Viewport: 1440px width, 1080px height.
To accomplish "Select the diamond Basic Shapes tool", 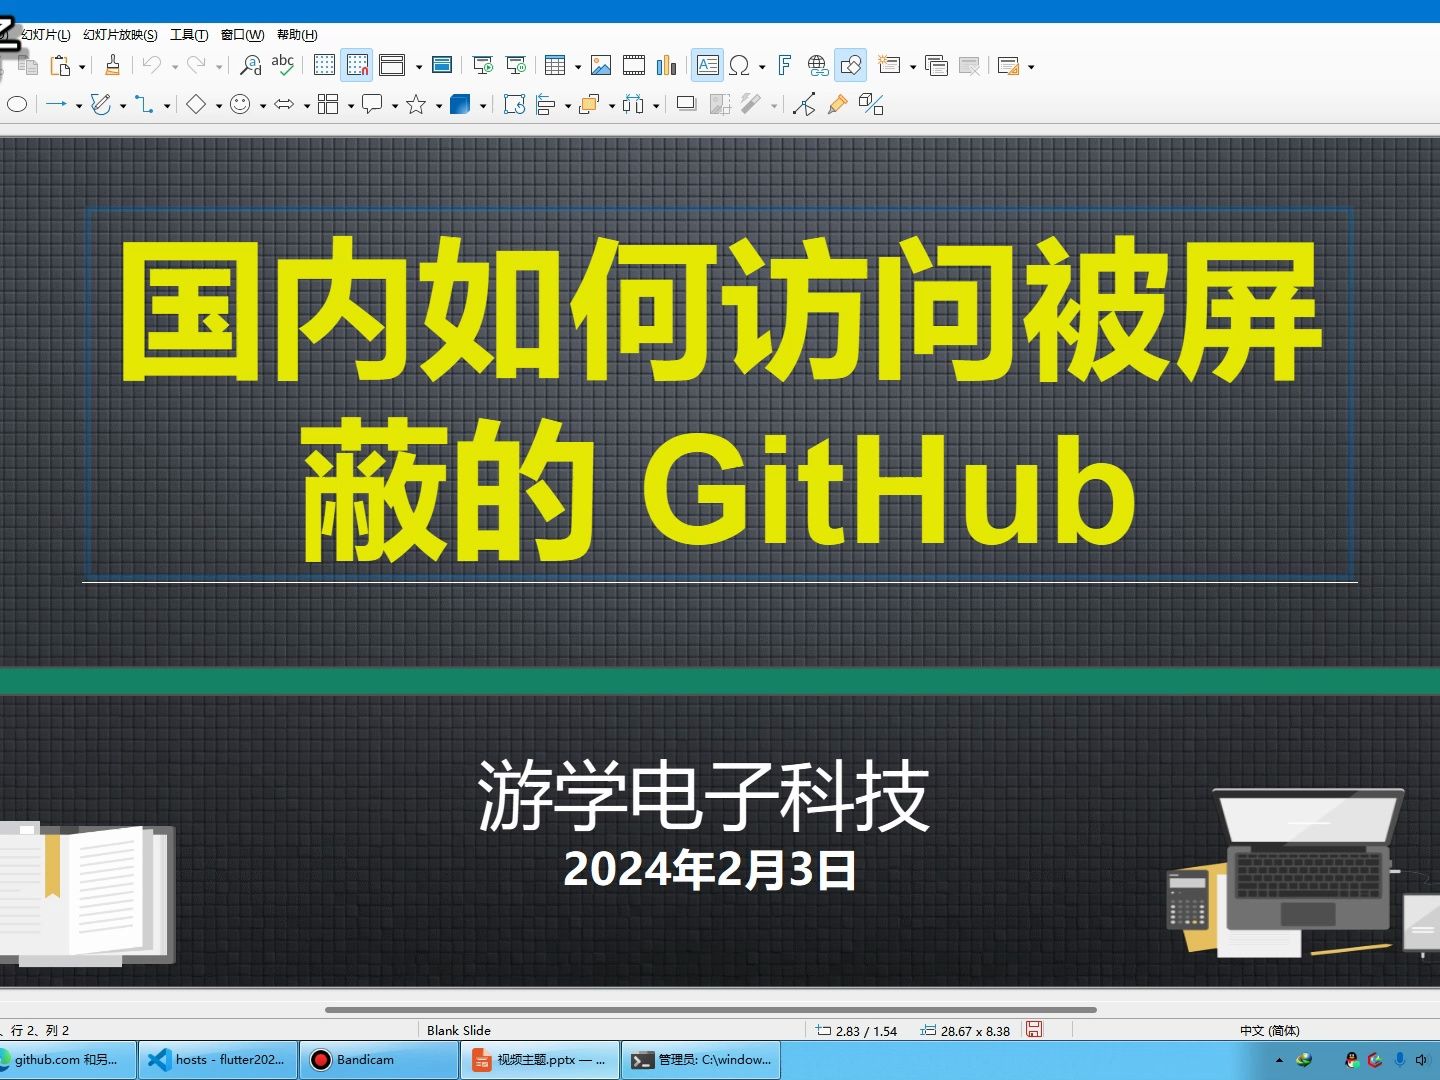I will [x=196, y=104].
